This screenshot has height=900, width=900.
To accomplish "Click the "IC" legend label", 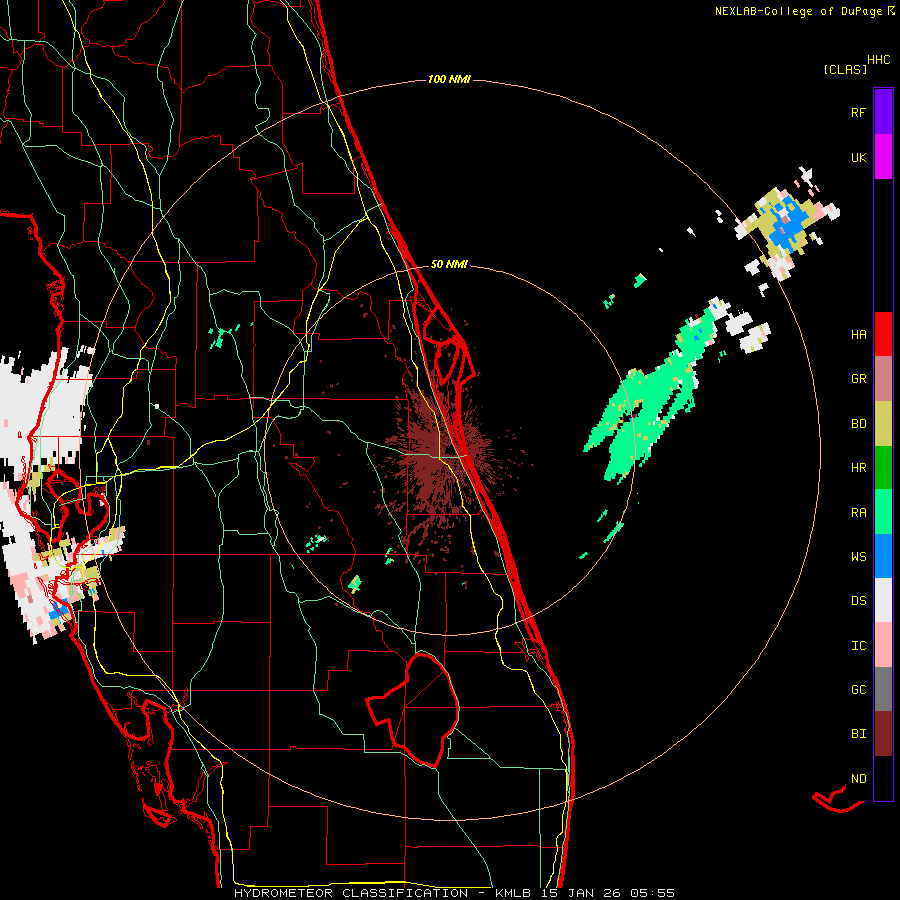I will [858, 645].
